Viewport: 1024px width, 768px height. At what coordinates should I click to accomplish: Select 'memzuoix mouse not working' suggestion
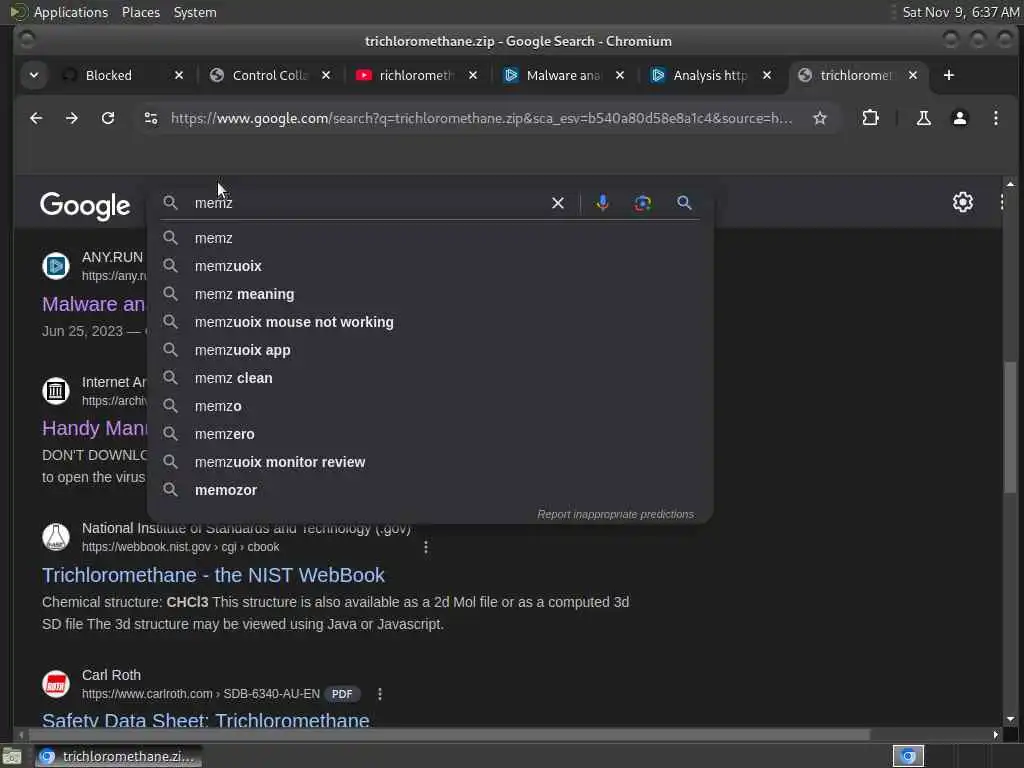point(430,323)
